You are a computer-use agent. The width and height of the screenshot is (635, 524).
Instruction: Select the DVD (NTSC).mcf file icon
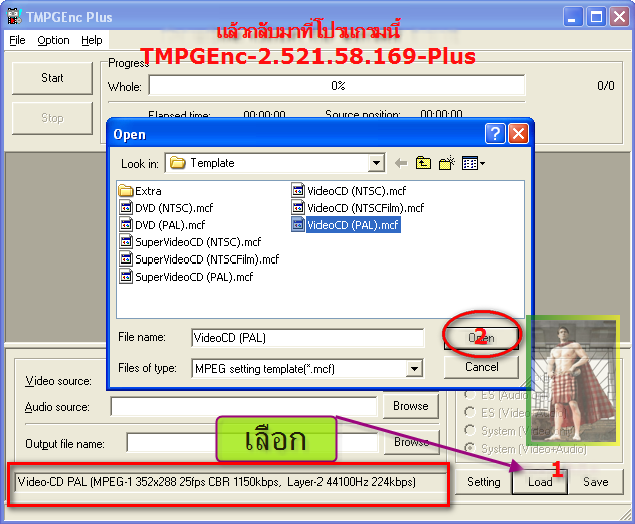(x=126, y=207)
